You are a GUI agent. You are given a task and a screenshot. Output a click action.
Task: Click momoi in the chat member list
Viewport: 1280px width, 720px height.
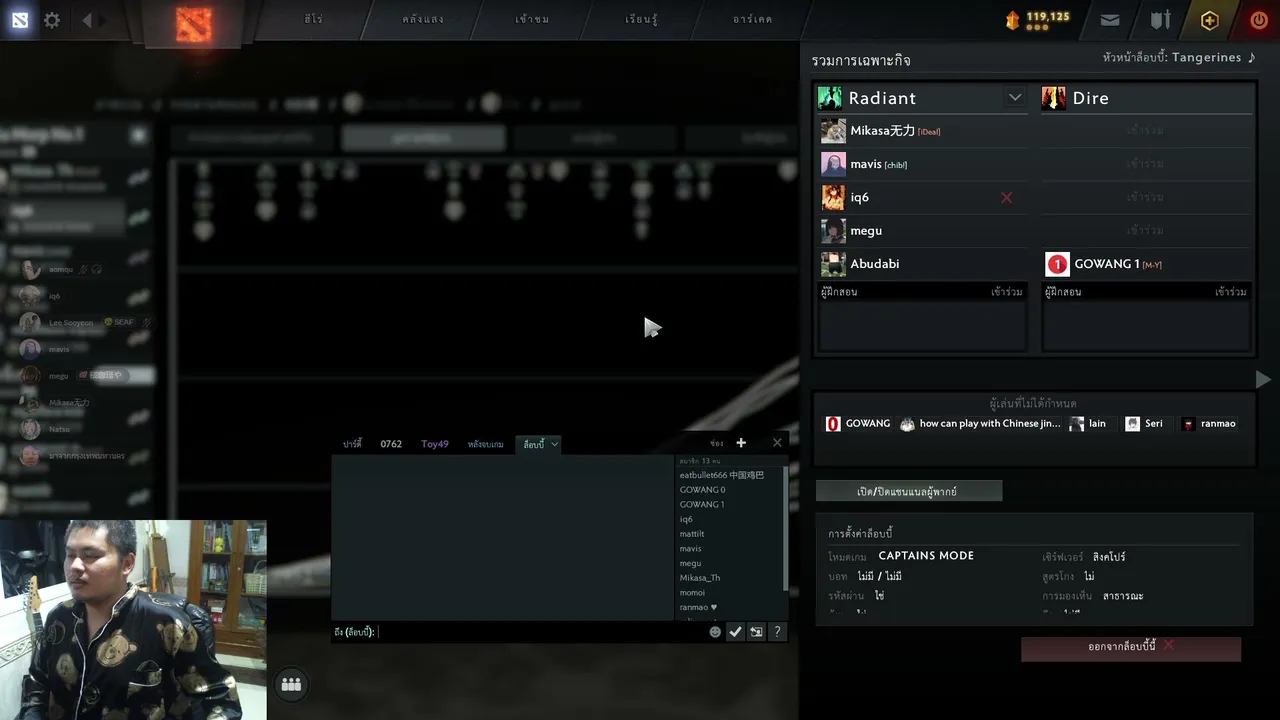pos(692,593)
